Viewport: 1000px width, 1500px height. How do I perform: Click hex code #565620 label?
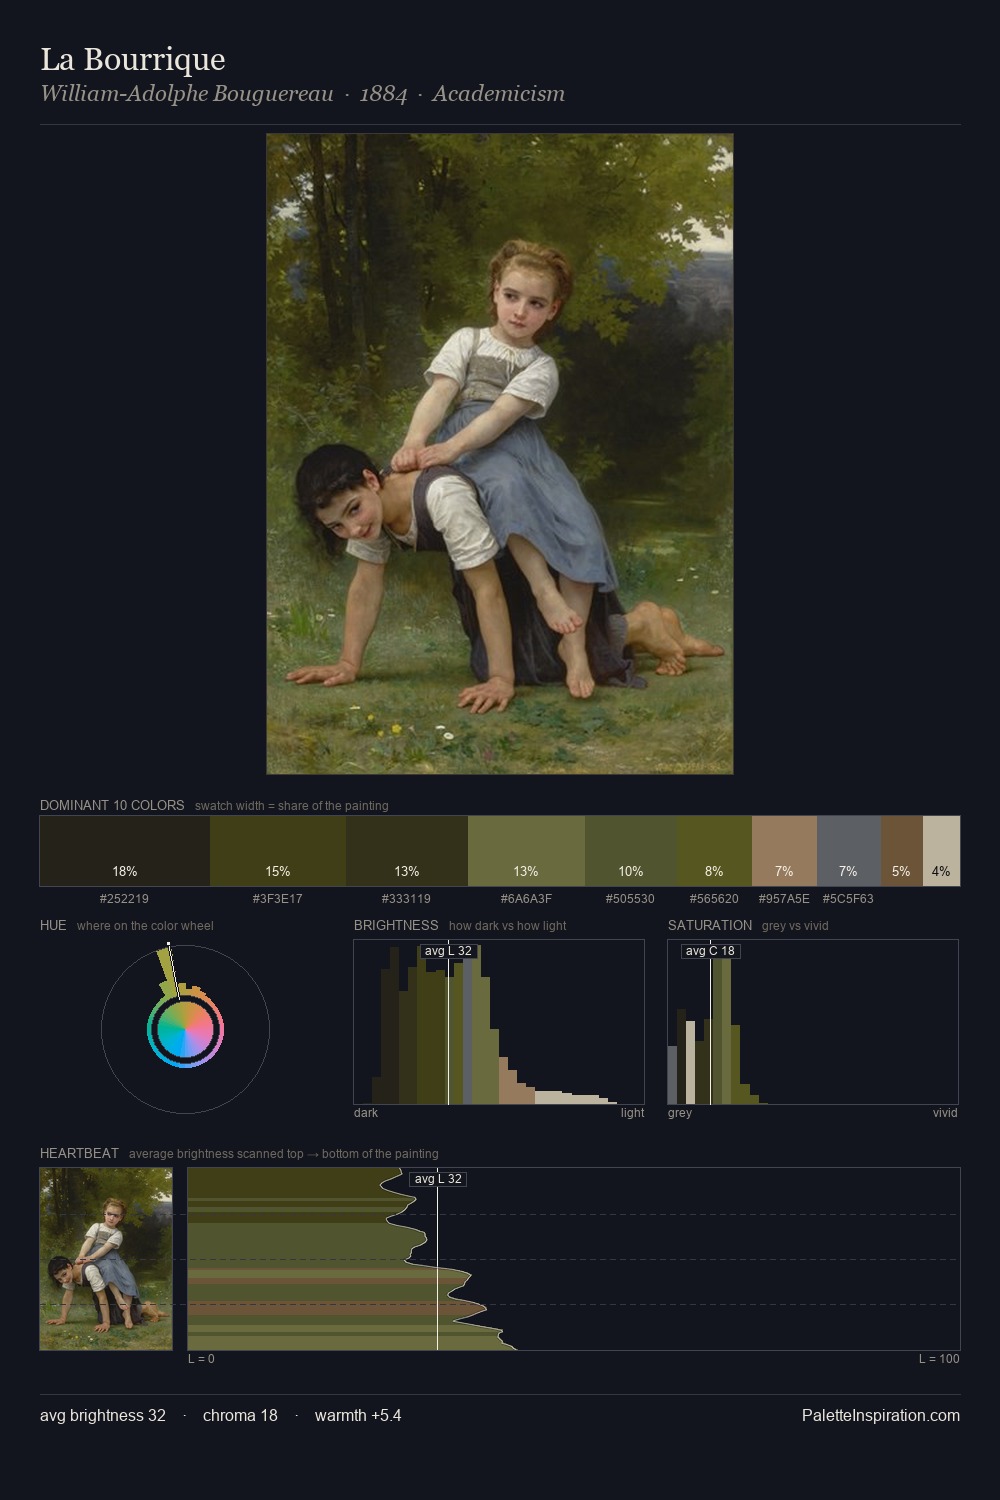coord(714,898)
